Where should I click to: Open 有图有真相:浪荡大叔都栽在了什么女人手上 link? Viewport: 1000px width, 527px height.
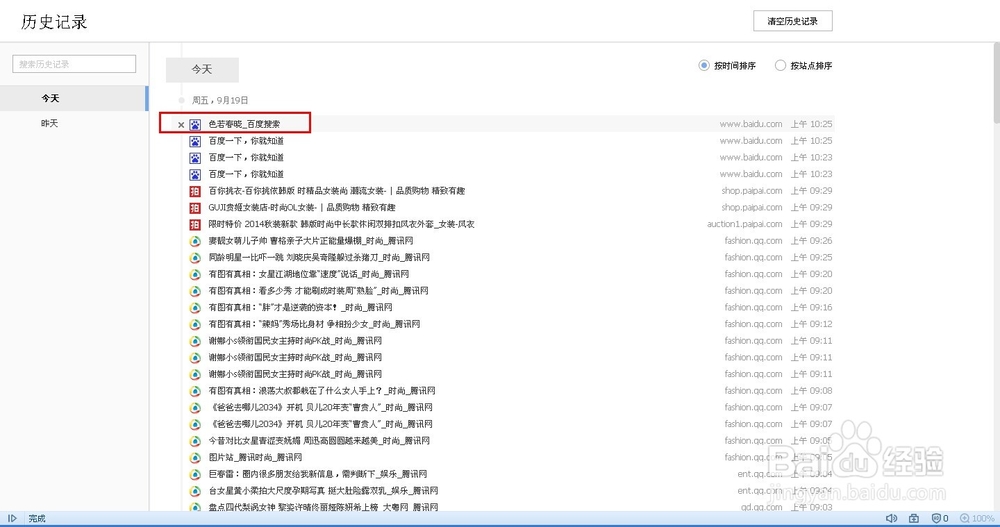click(322, 391)
